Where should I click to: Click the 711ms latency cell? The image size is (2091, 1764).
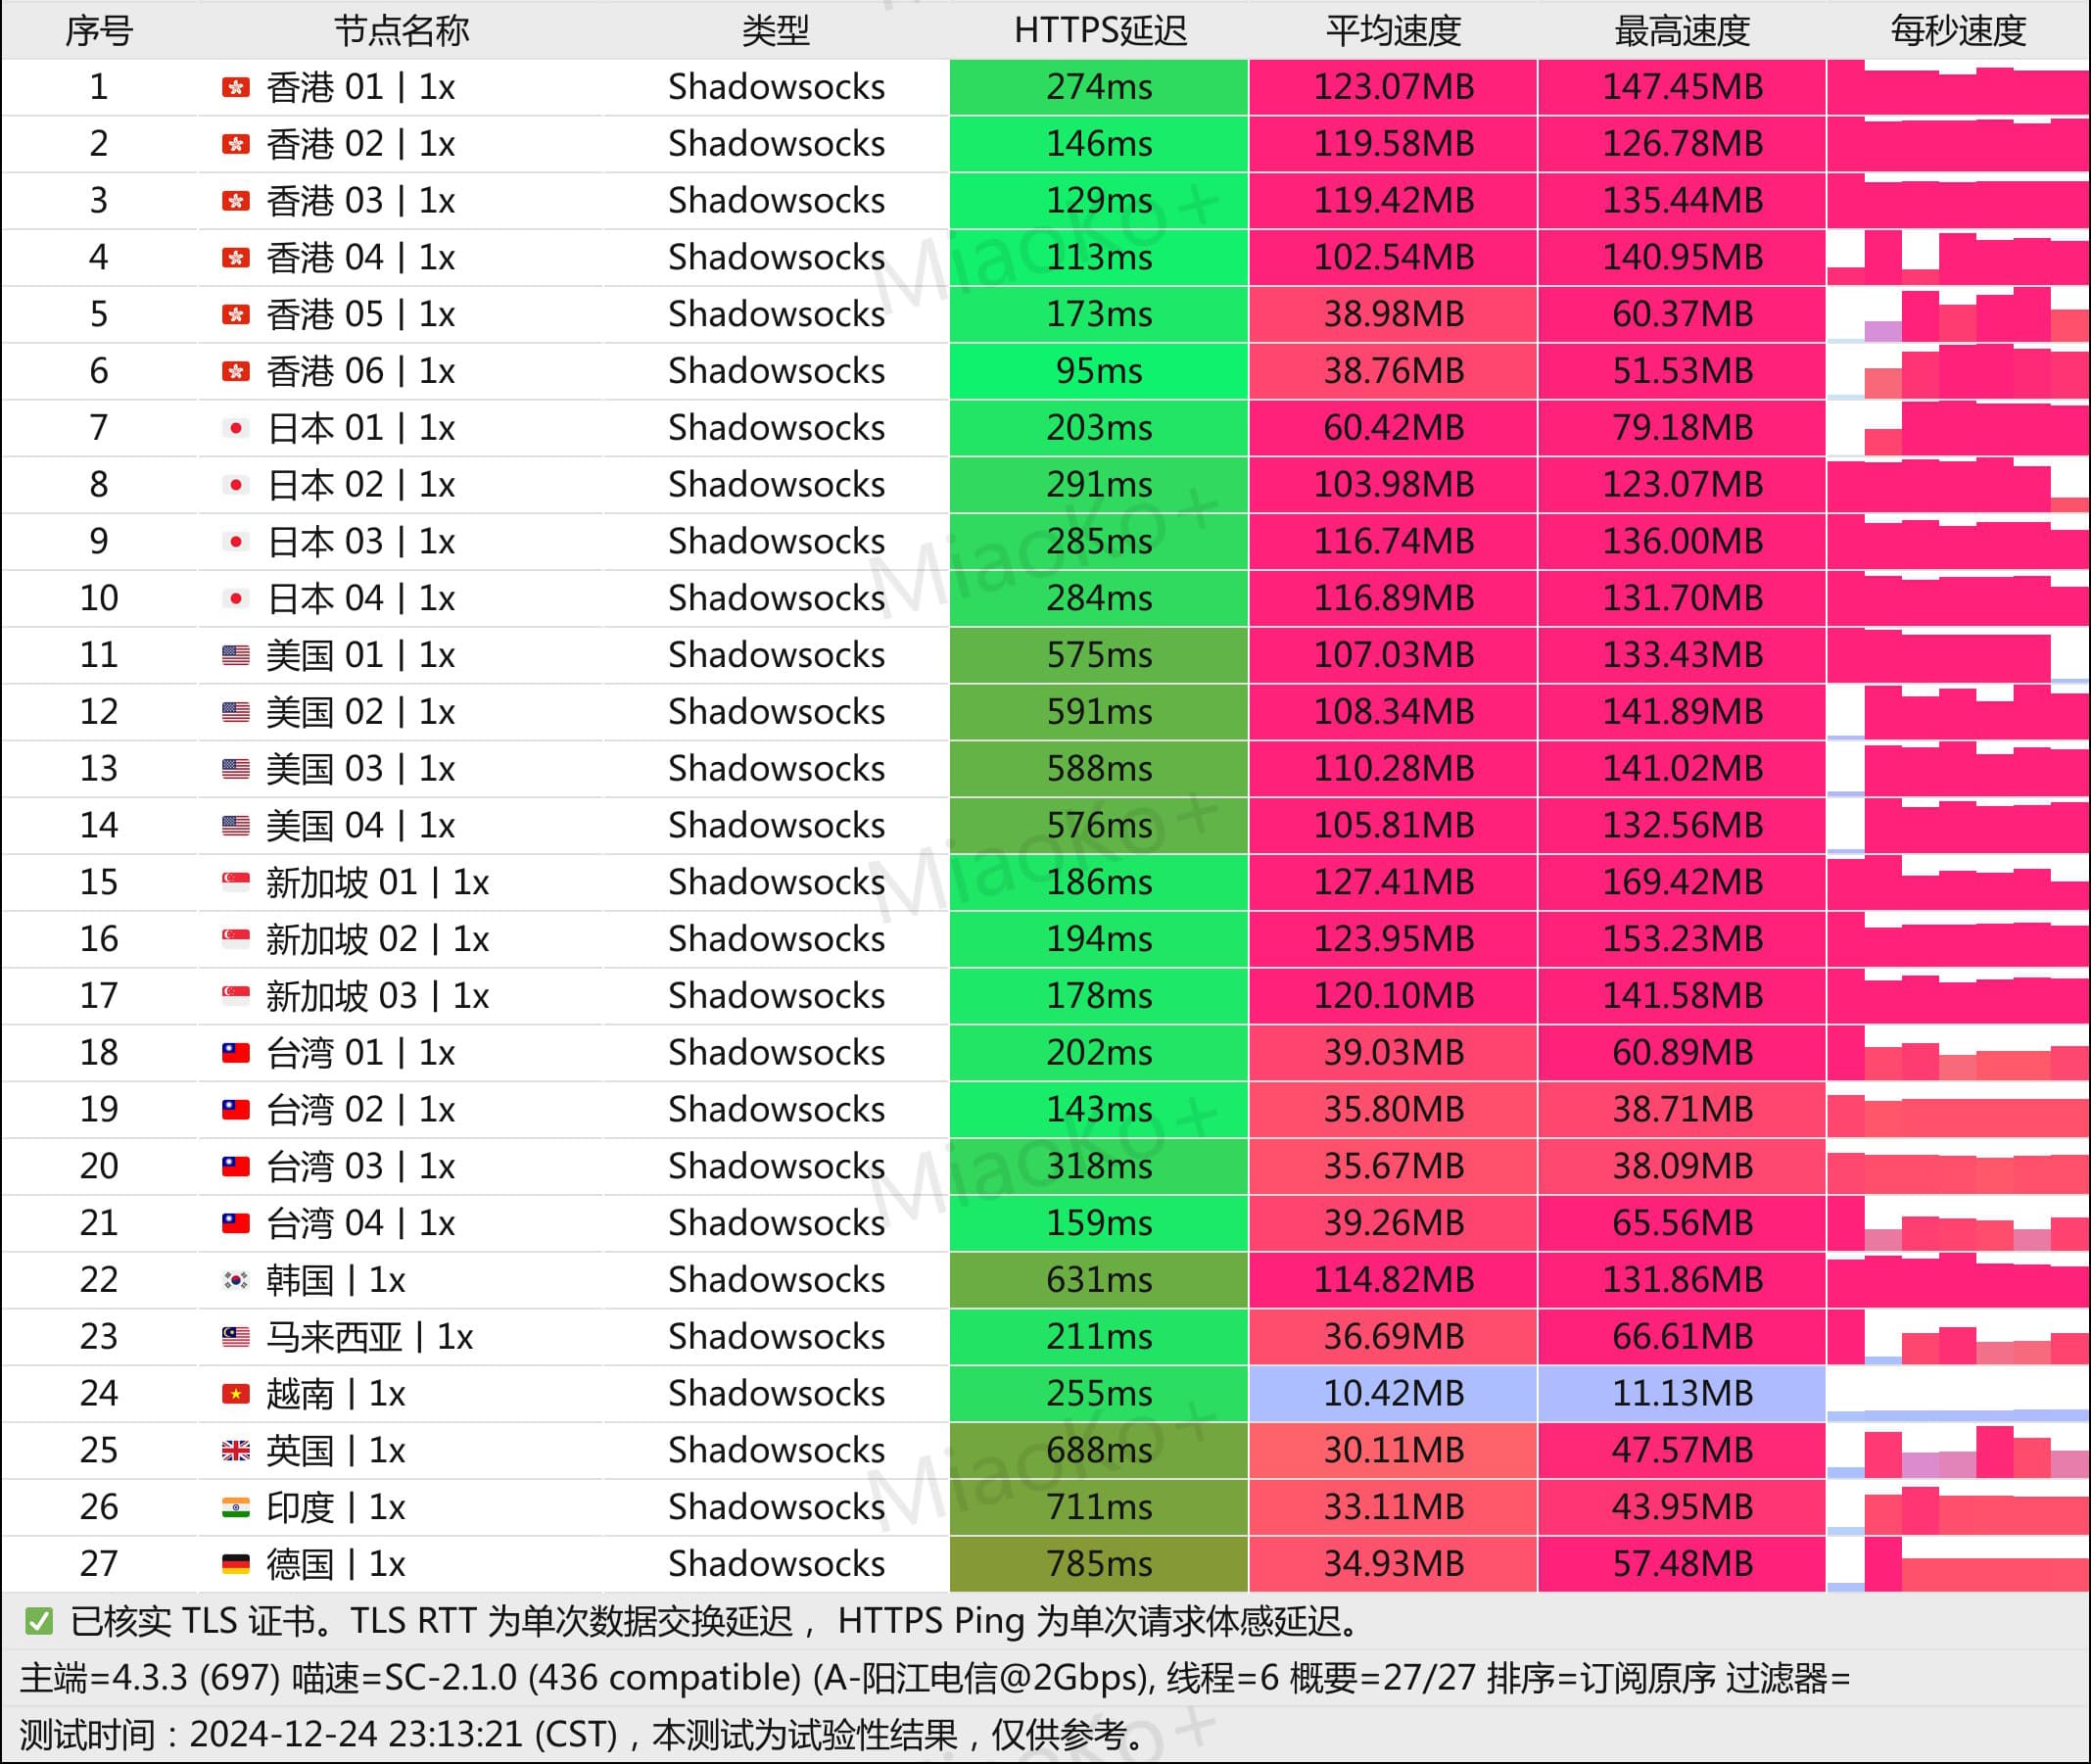click(x=1099, y=1507)
